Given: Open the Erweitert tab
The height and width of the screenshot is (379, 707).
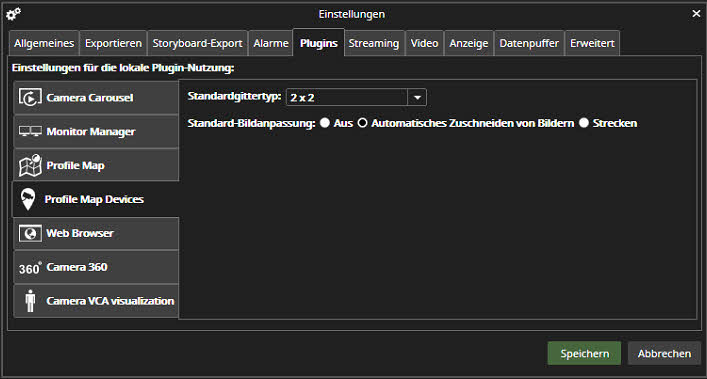Looking at the screenshot, I should coord(592,43).
